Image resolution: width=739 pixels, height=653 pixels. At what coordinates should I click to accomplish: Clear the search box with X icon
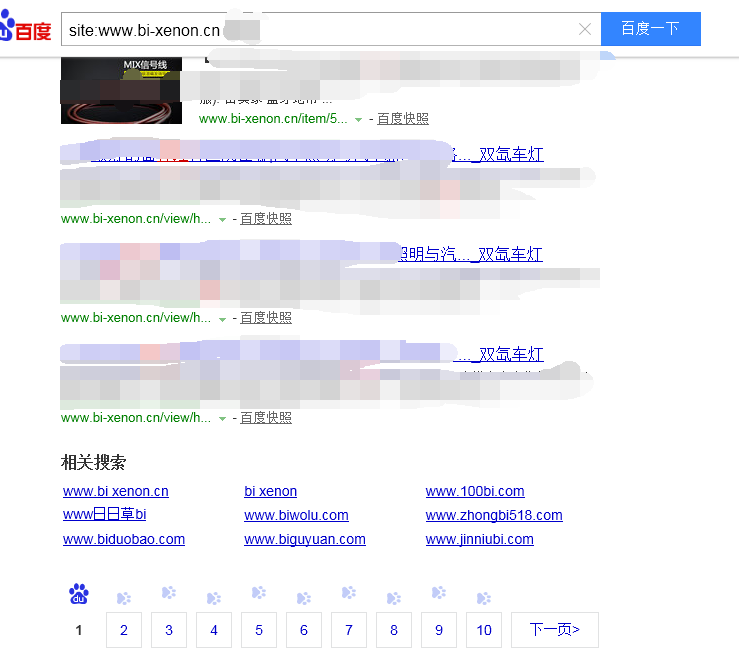pyautogui.click(x=585, y=29)
